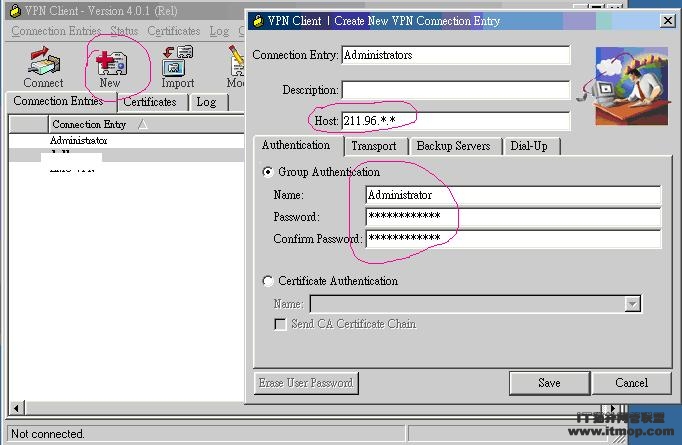Open the Status menu
682x445 pixels.
[124, 31]
